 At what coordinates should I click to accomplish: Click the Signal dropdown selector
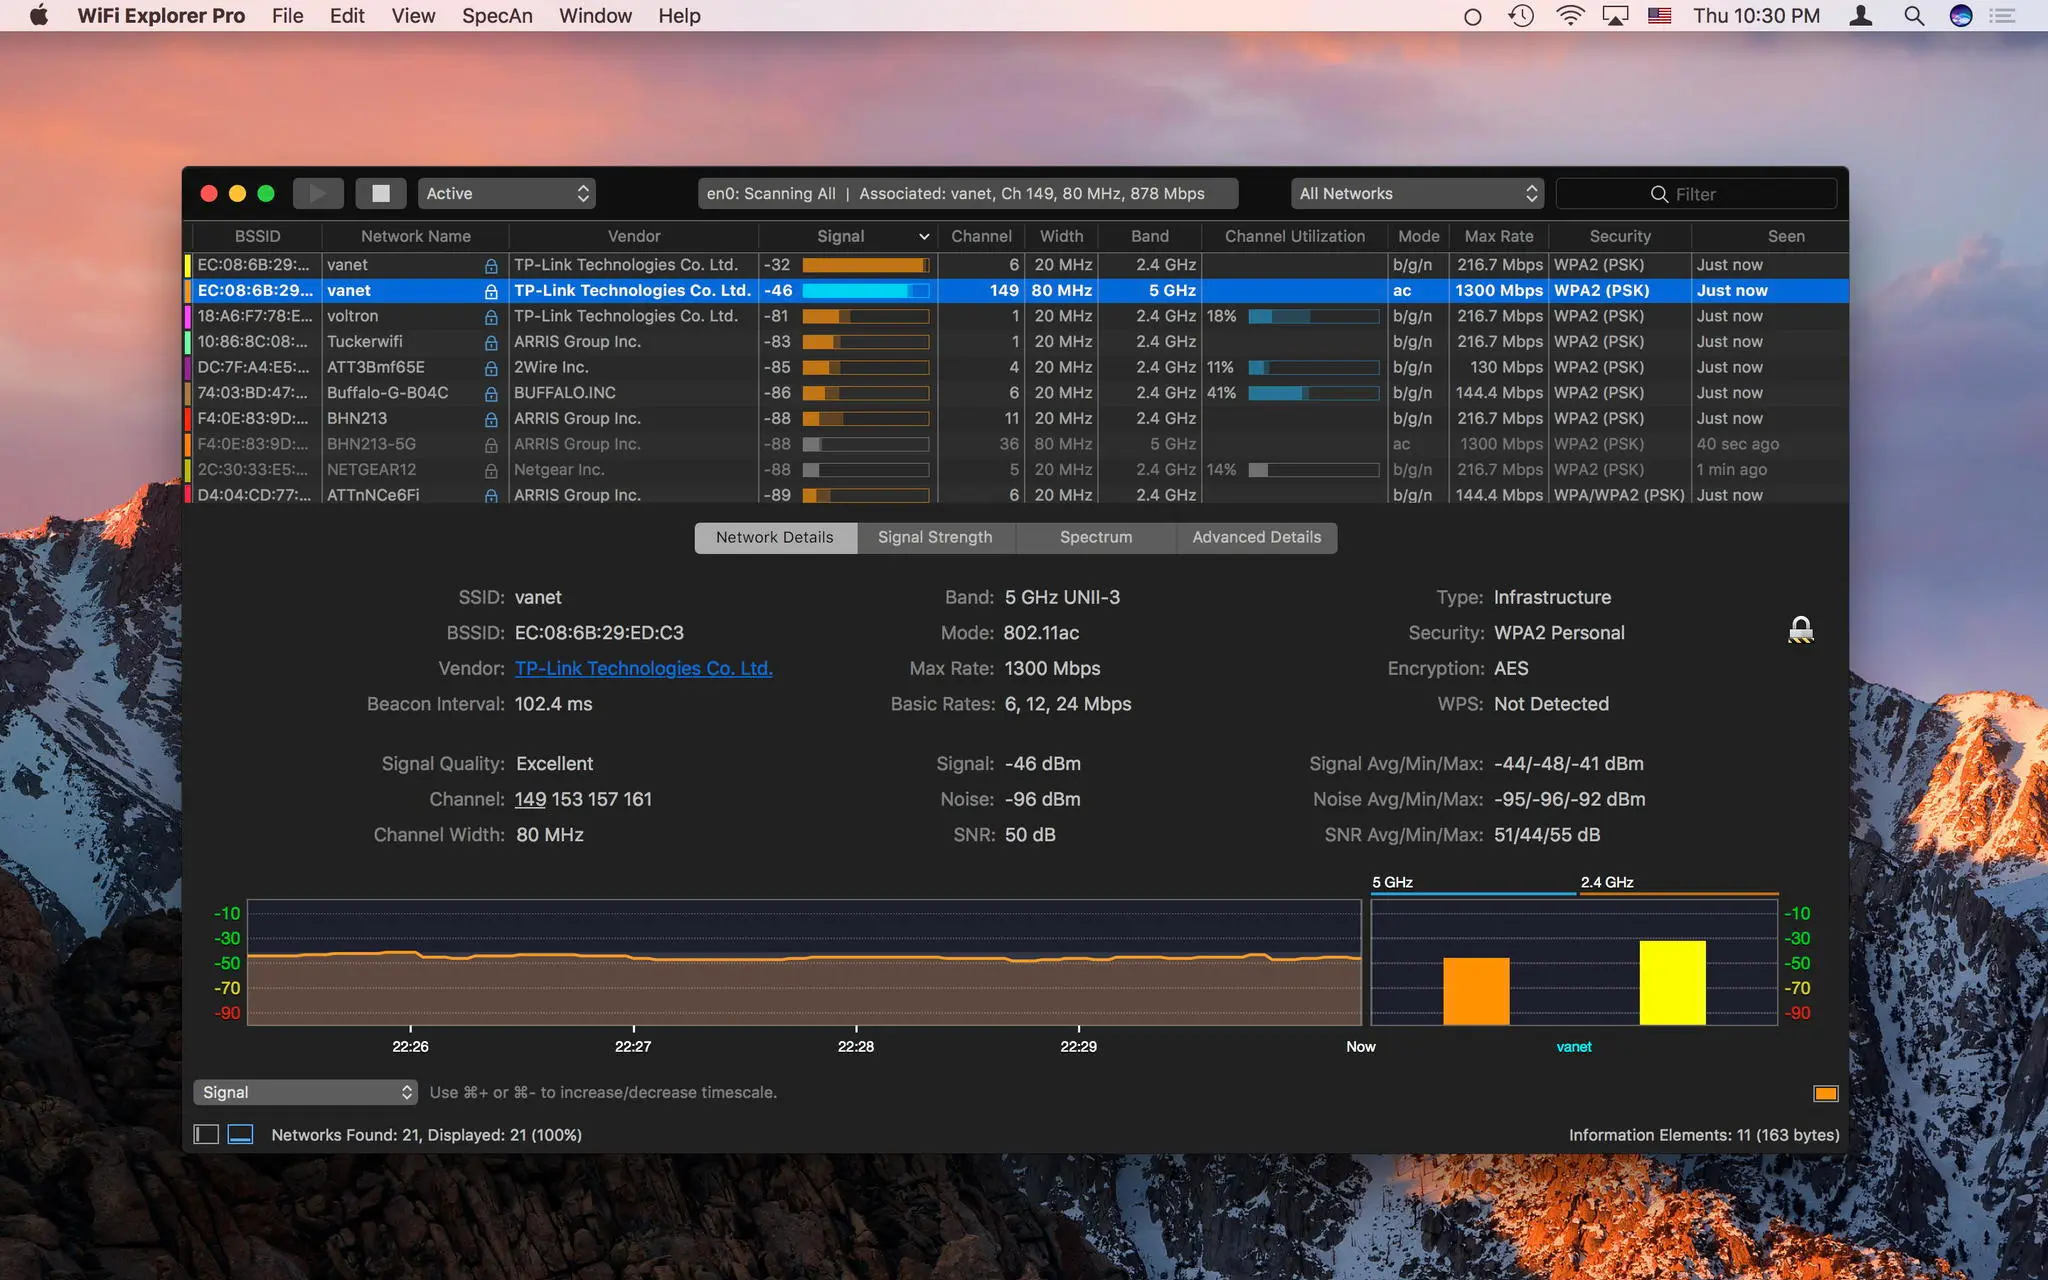click(304, 1091)
